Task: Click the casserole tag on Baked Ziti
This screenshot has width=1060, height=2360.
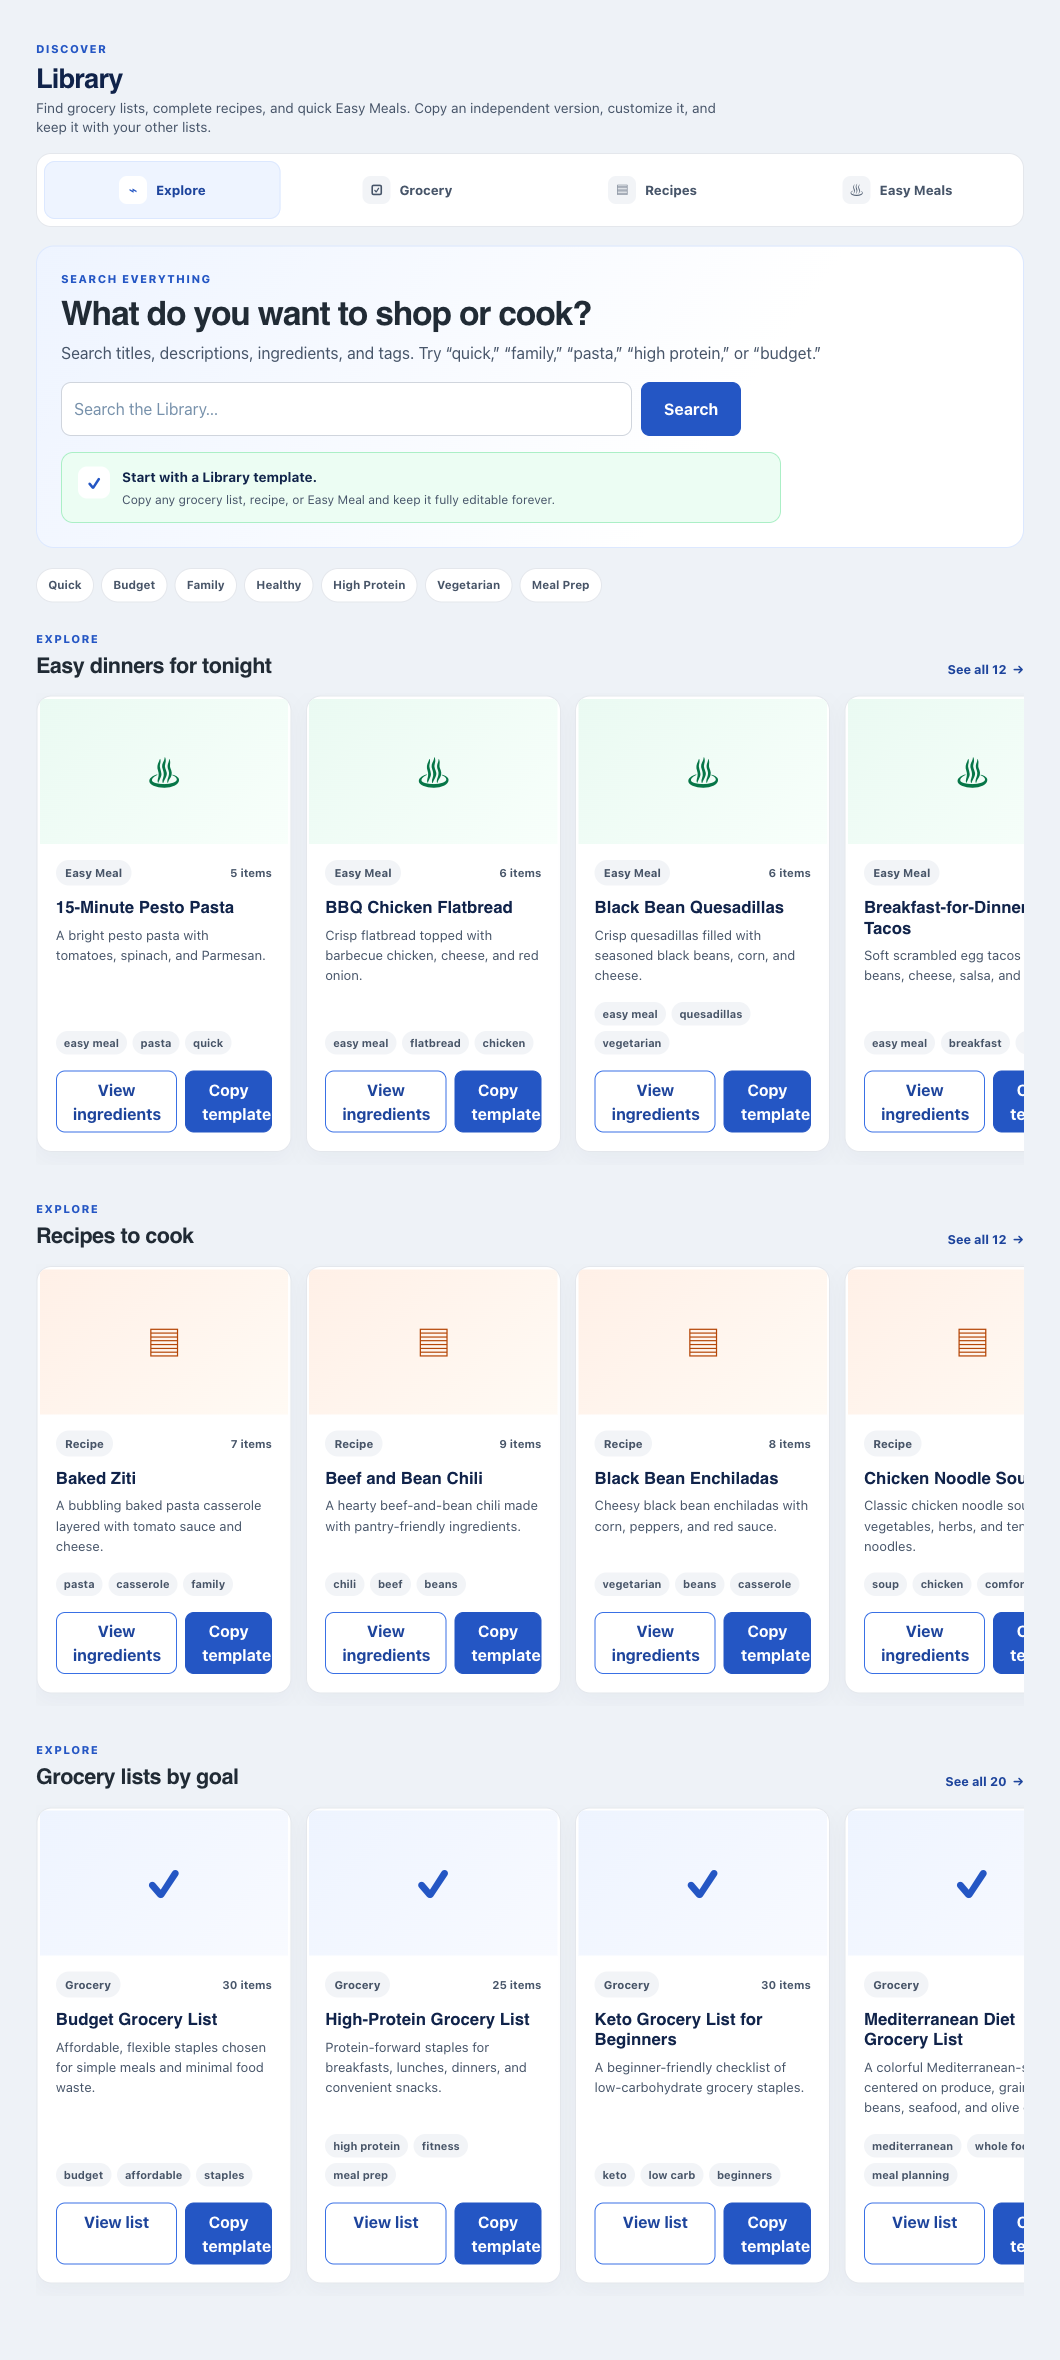Action: point(143,1584)
